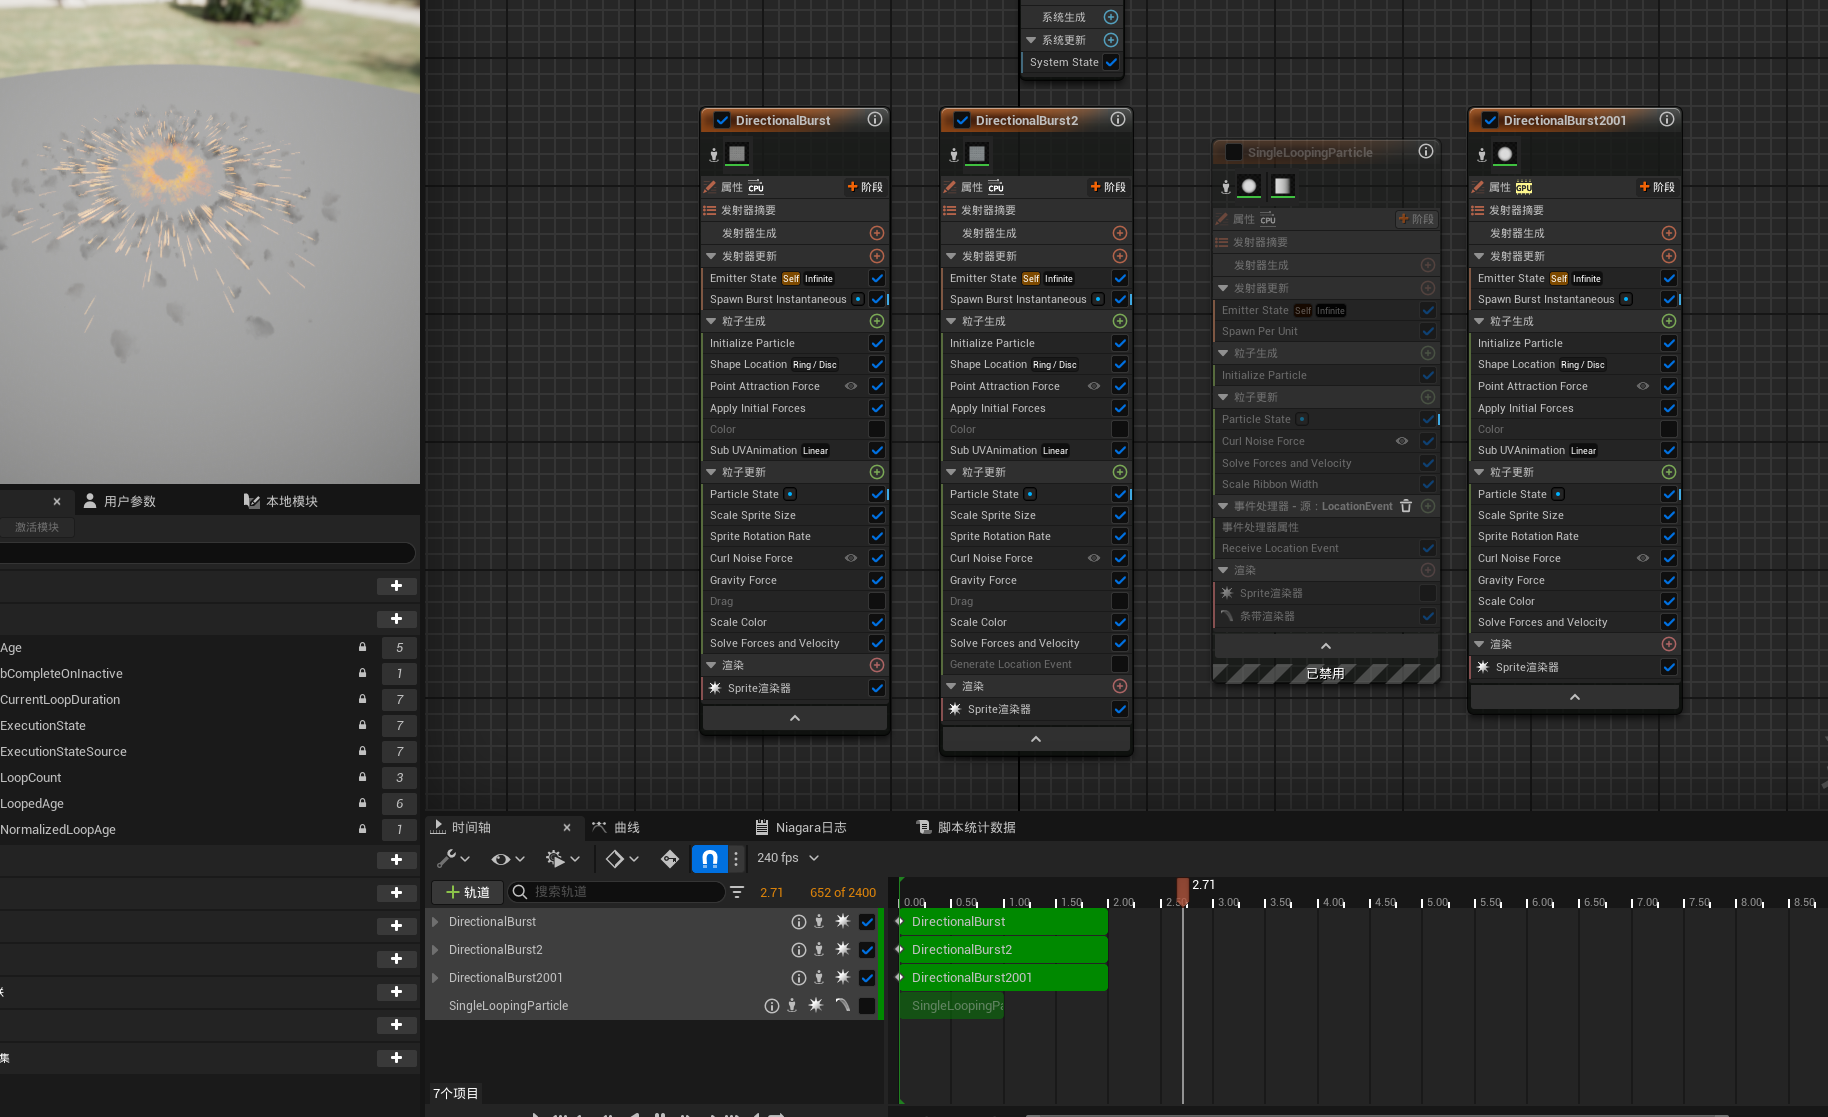
Task: Enable SingleLoopingParticle track checkbox in timeline
Action: tap(867, 1006)
